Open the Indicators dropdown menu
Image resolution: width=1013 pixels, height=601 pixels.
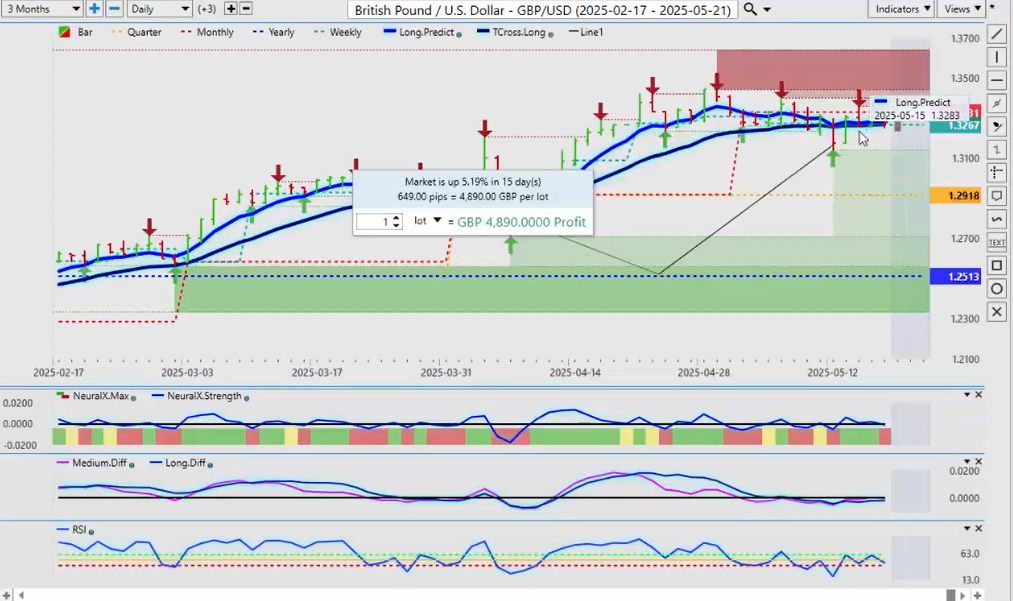tap(902, 9)
